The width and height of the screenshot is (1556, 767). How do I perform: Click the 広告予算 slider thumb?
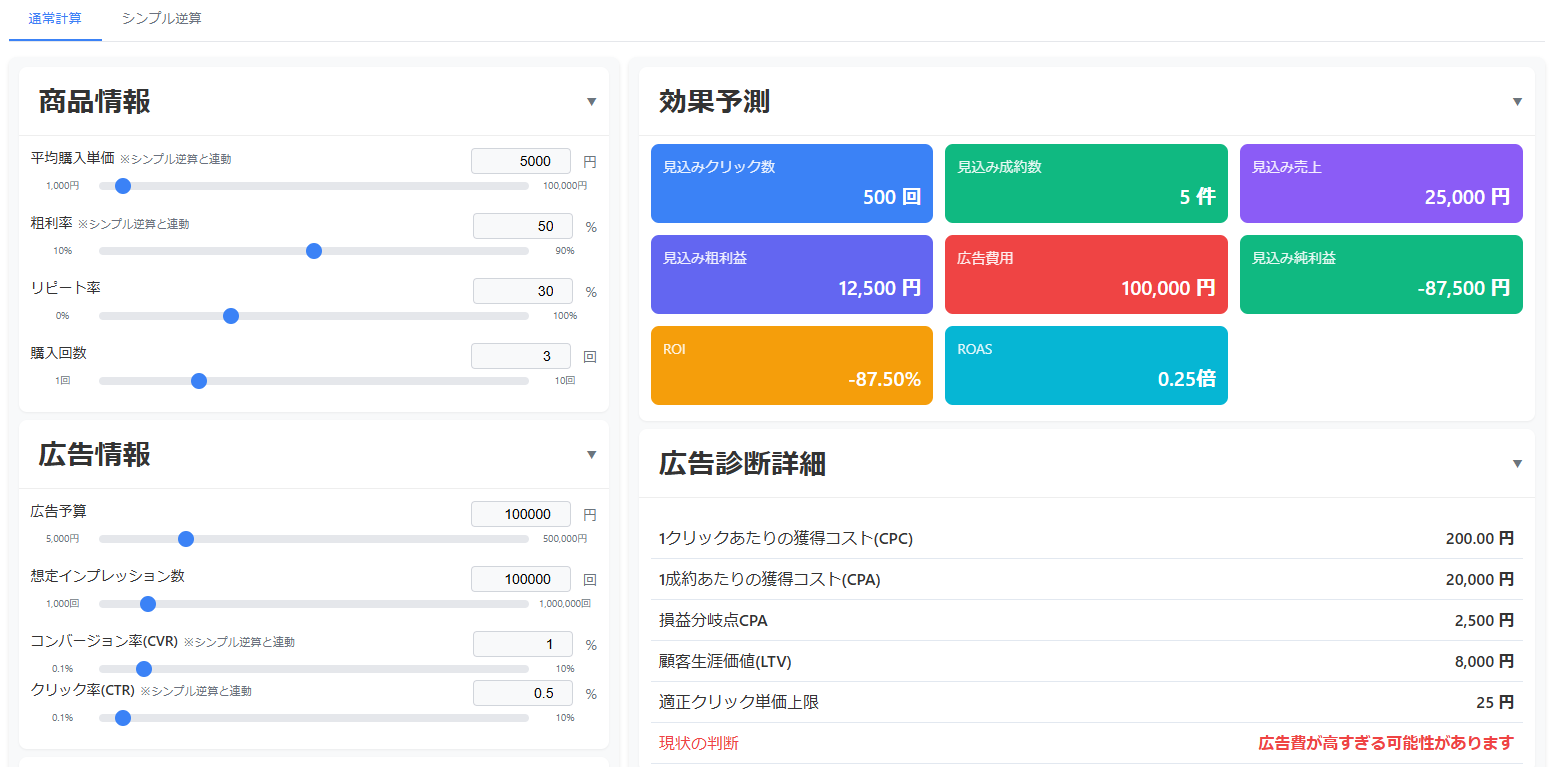click(x=186, y=539)
